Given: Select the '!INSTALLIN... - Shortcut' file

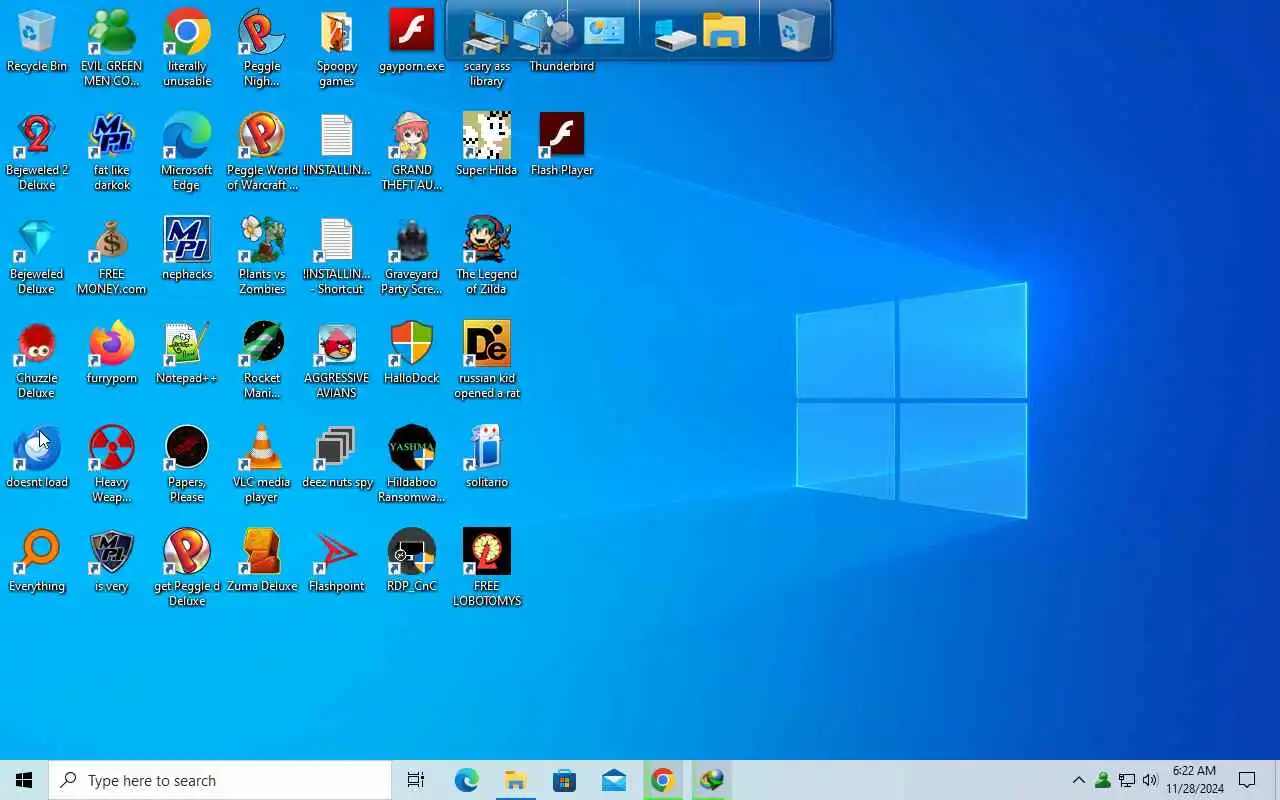Looking at the screenshot, I should [x=337, y=256].
